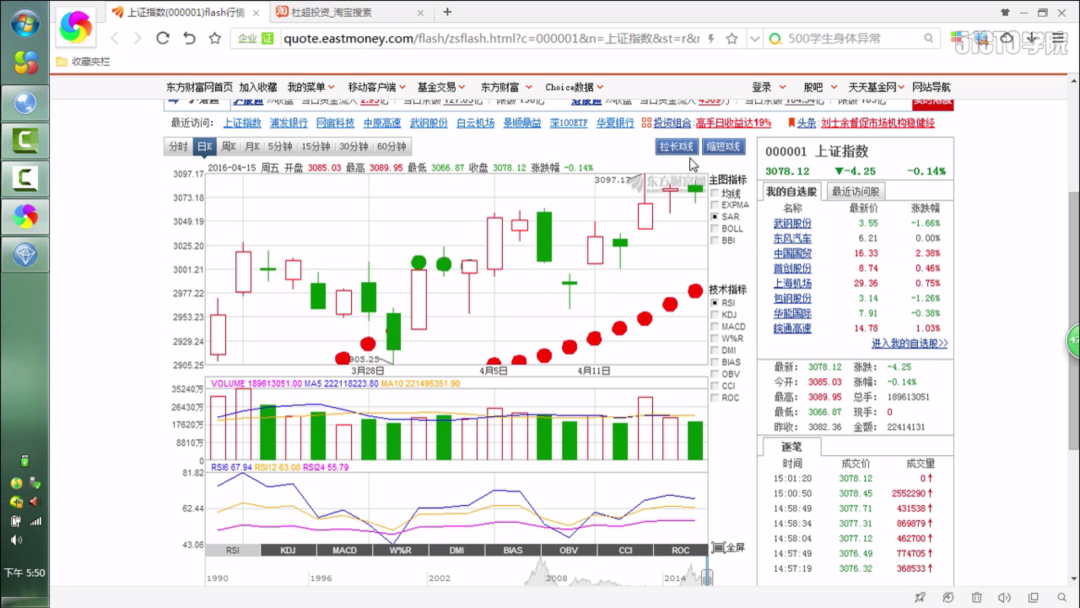Select the RSI technical indicator radio
This screenshot has width=1080, height=608.
click(x=715, y=303)
